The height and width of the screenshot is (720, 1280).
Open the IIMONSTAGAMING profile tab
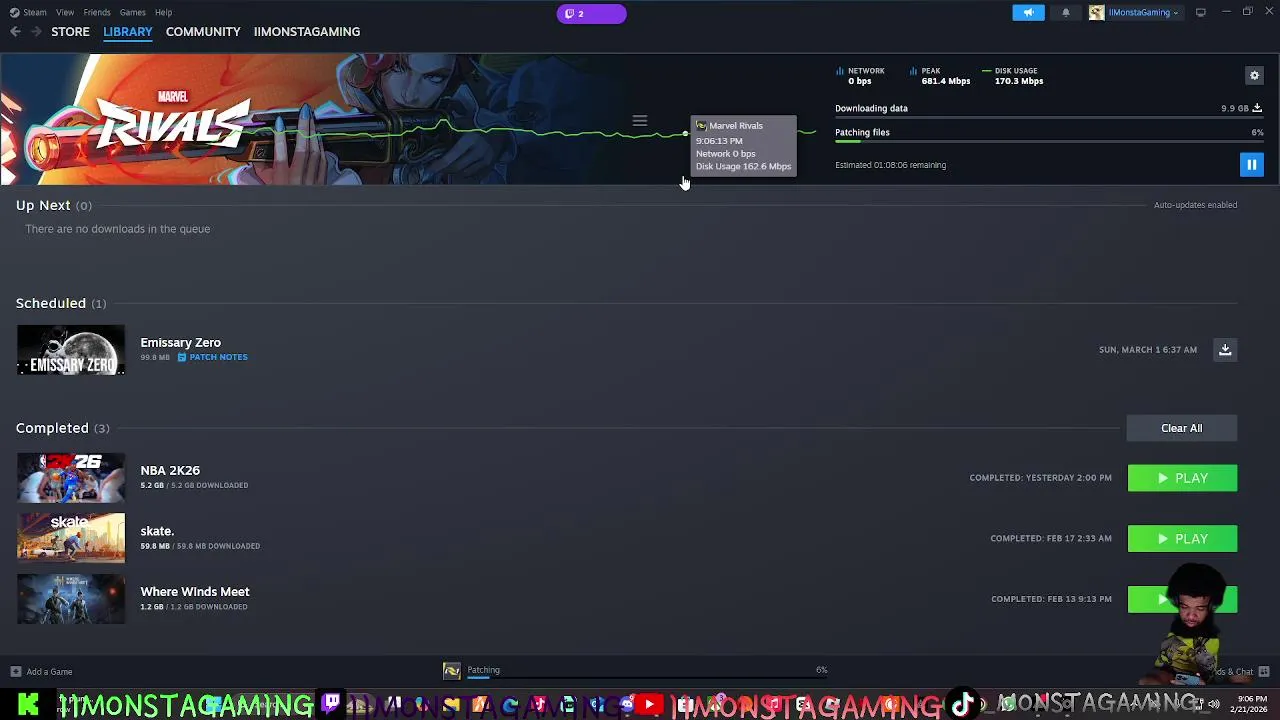pyautogui.click(x=307, y=32)
